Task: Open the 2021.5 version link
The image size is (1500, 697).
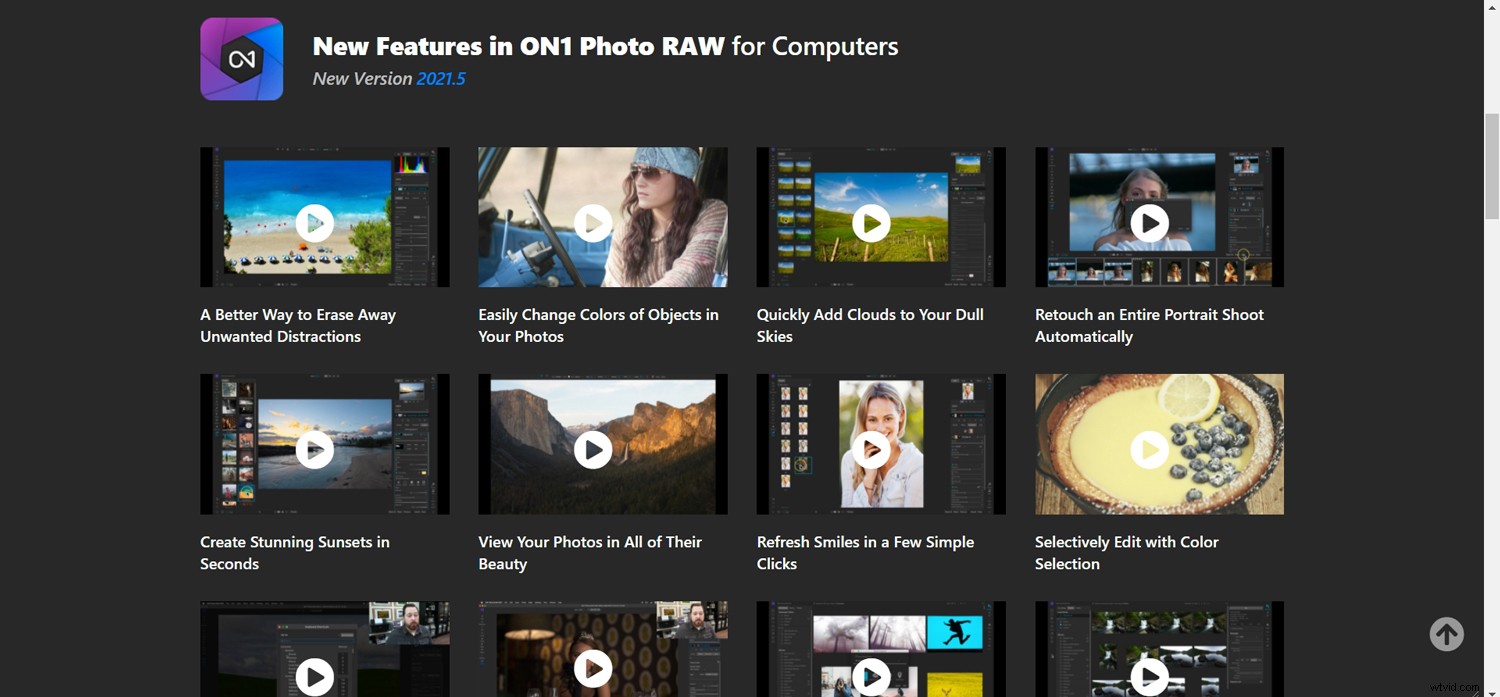Action: [442, 78]
